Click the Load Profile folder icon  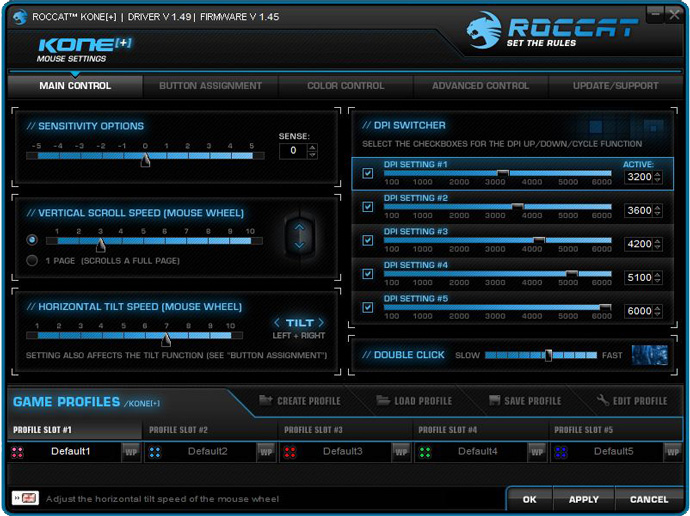[x=383, y=400]
